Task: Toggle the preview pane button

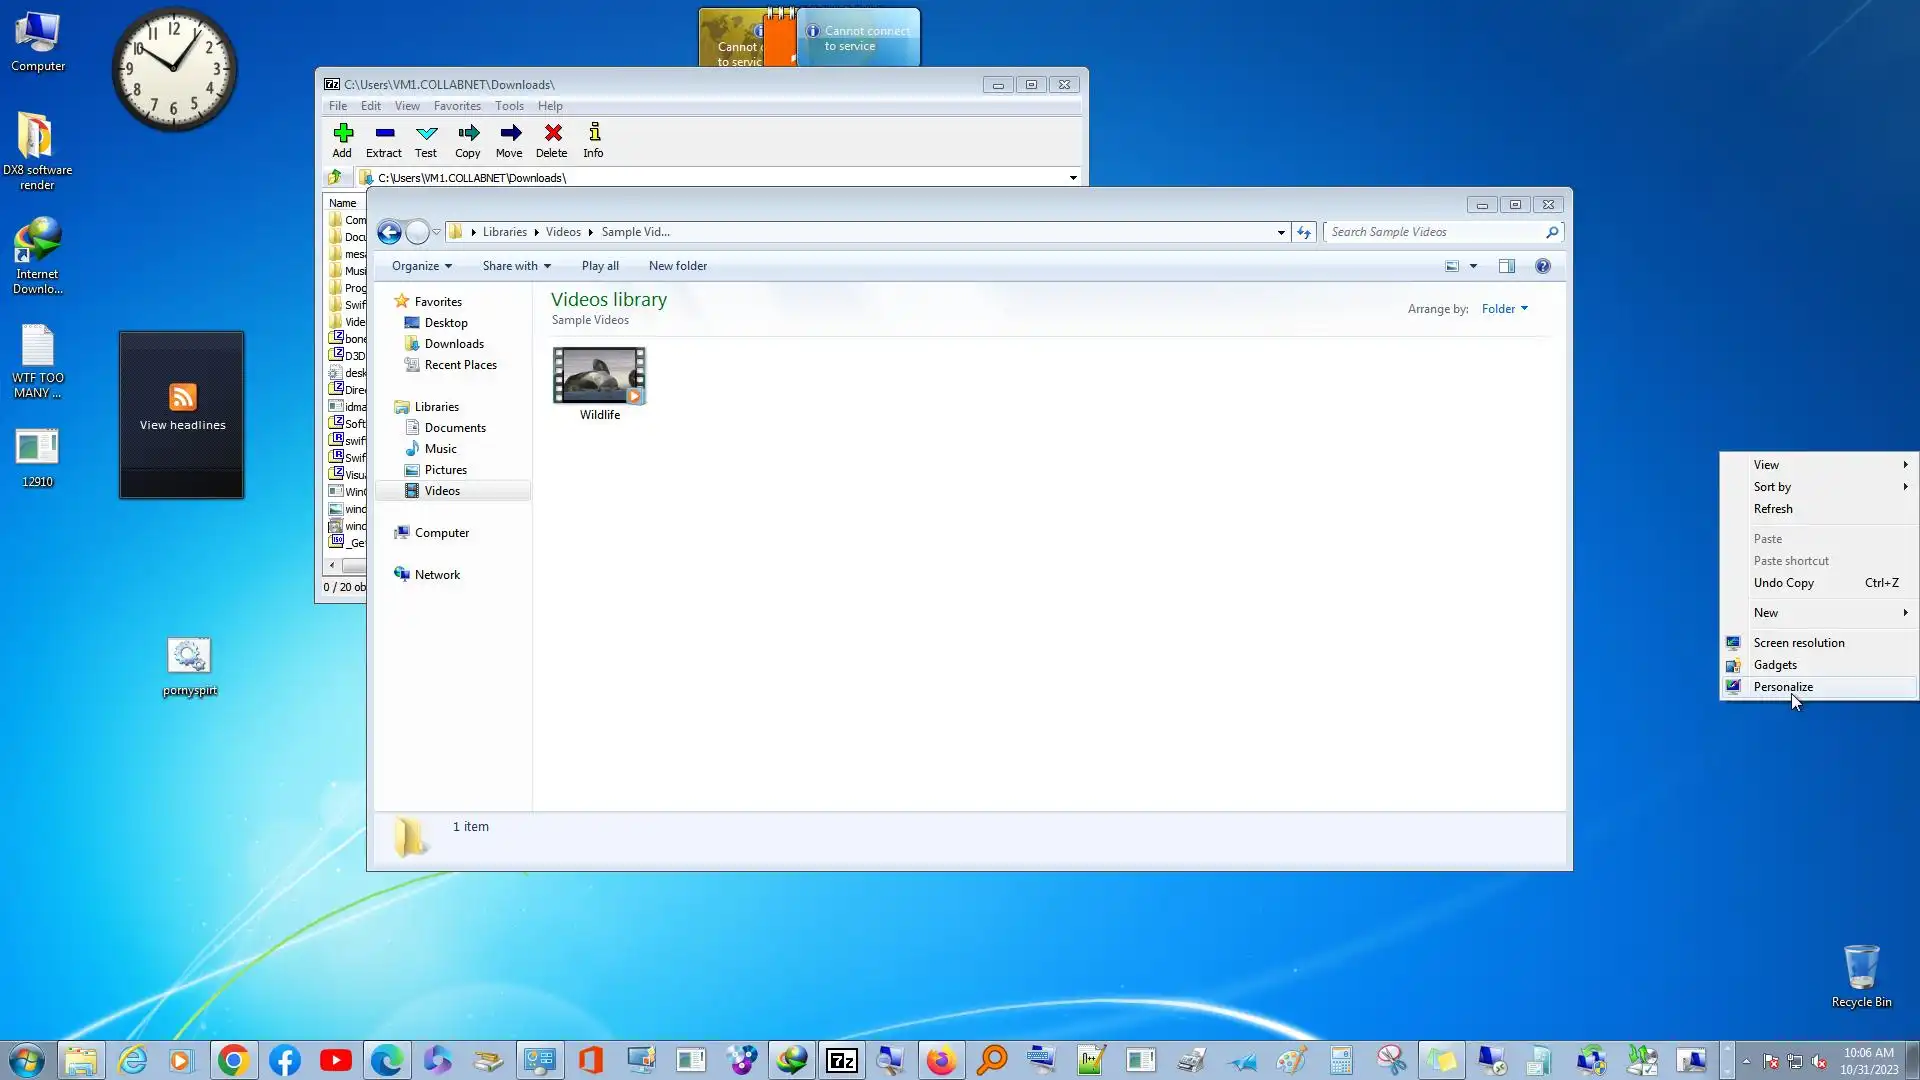Action: 1507,266
